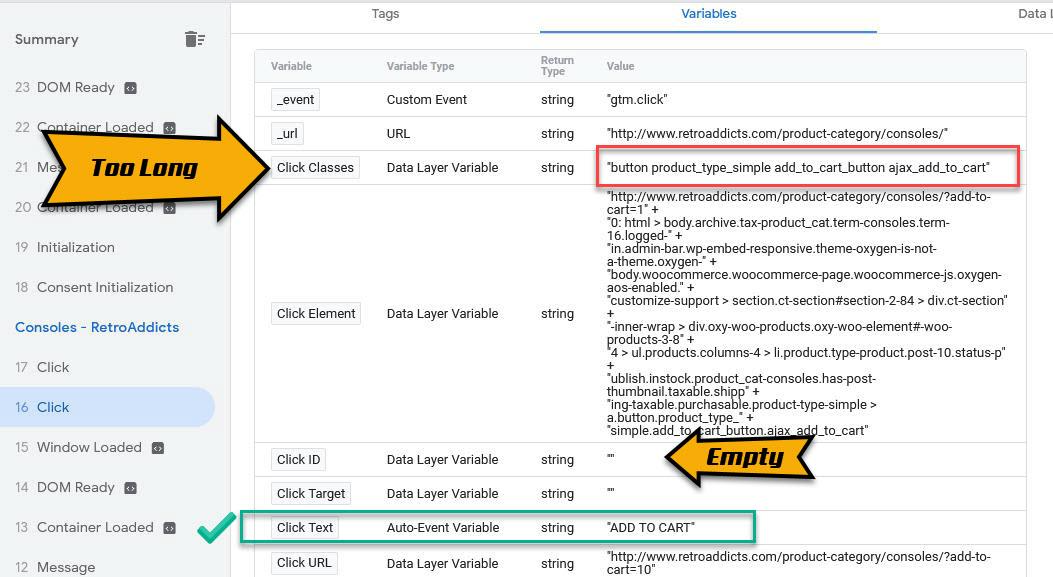Open the Click Element variable
The width and height of the screenshot is (1053, 577).
(315, 313)
